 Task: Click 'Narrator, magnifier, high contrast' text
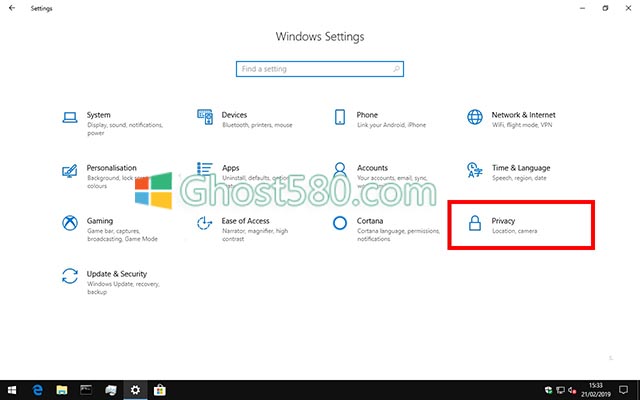[255, 235]
